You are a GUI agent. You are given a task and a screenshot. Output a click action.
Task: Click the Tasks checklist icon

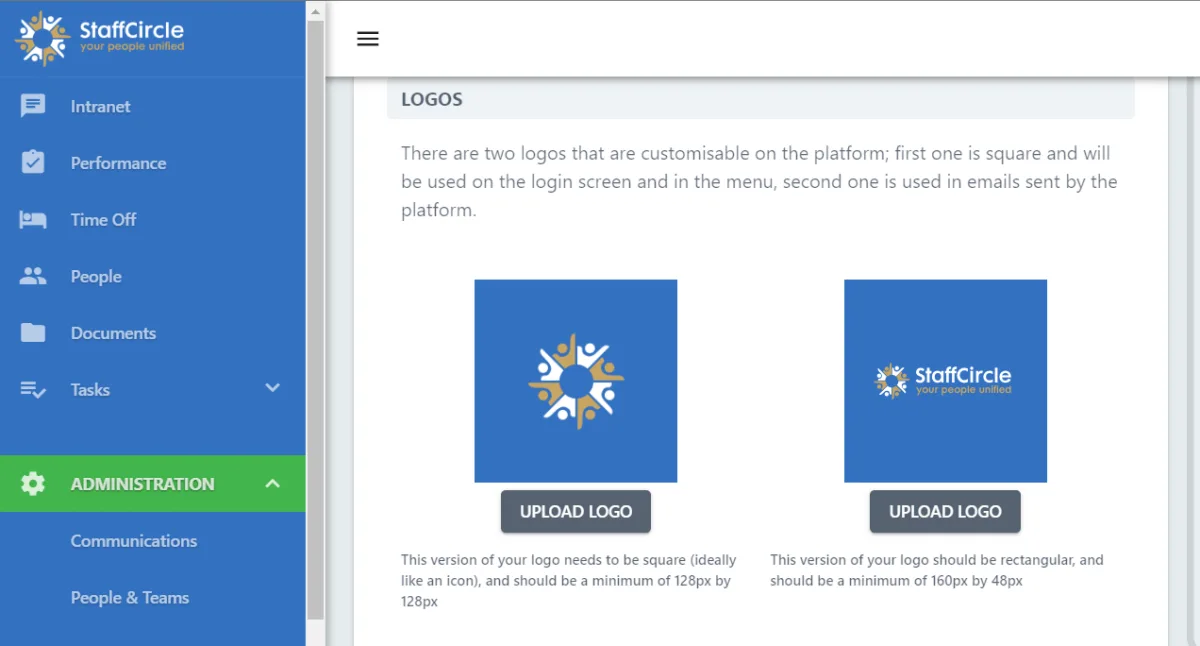(33, 390)
